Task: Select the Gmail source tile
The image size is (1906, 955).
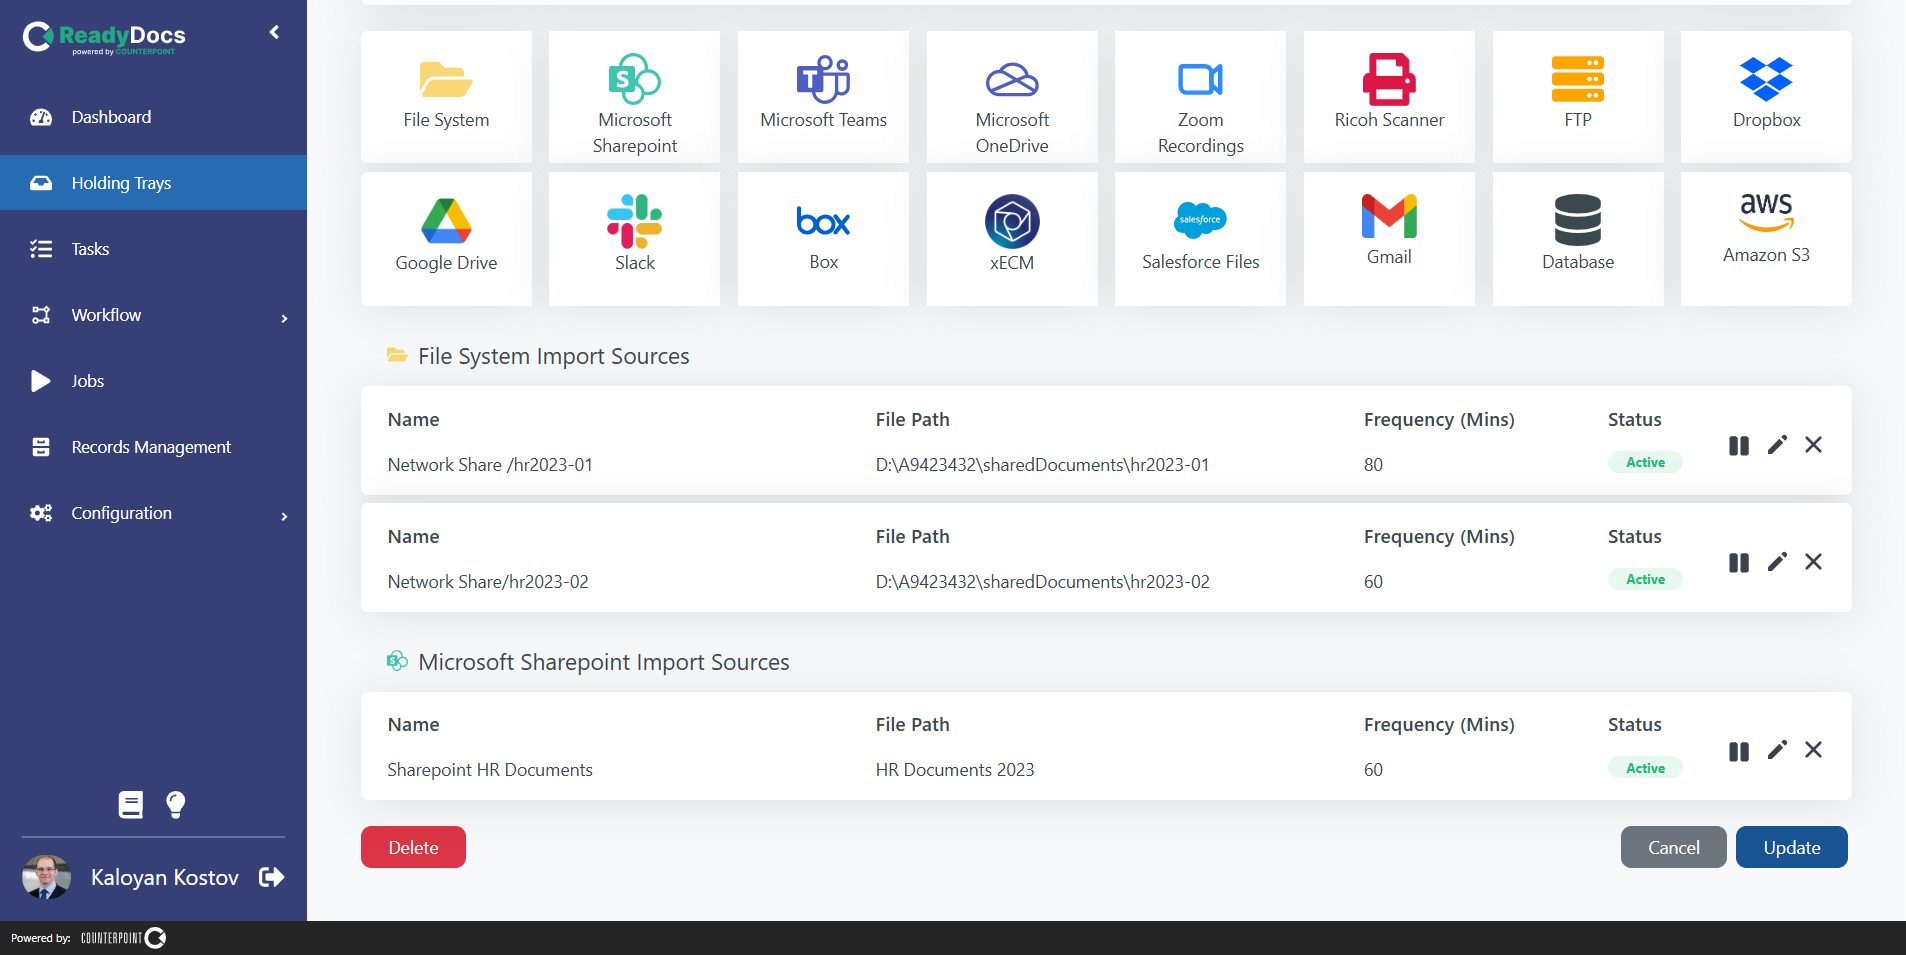Action: (1389, 239)
